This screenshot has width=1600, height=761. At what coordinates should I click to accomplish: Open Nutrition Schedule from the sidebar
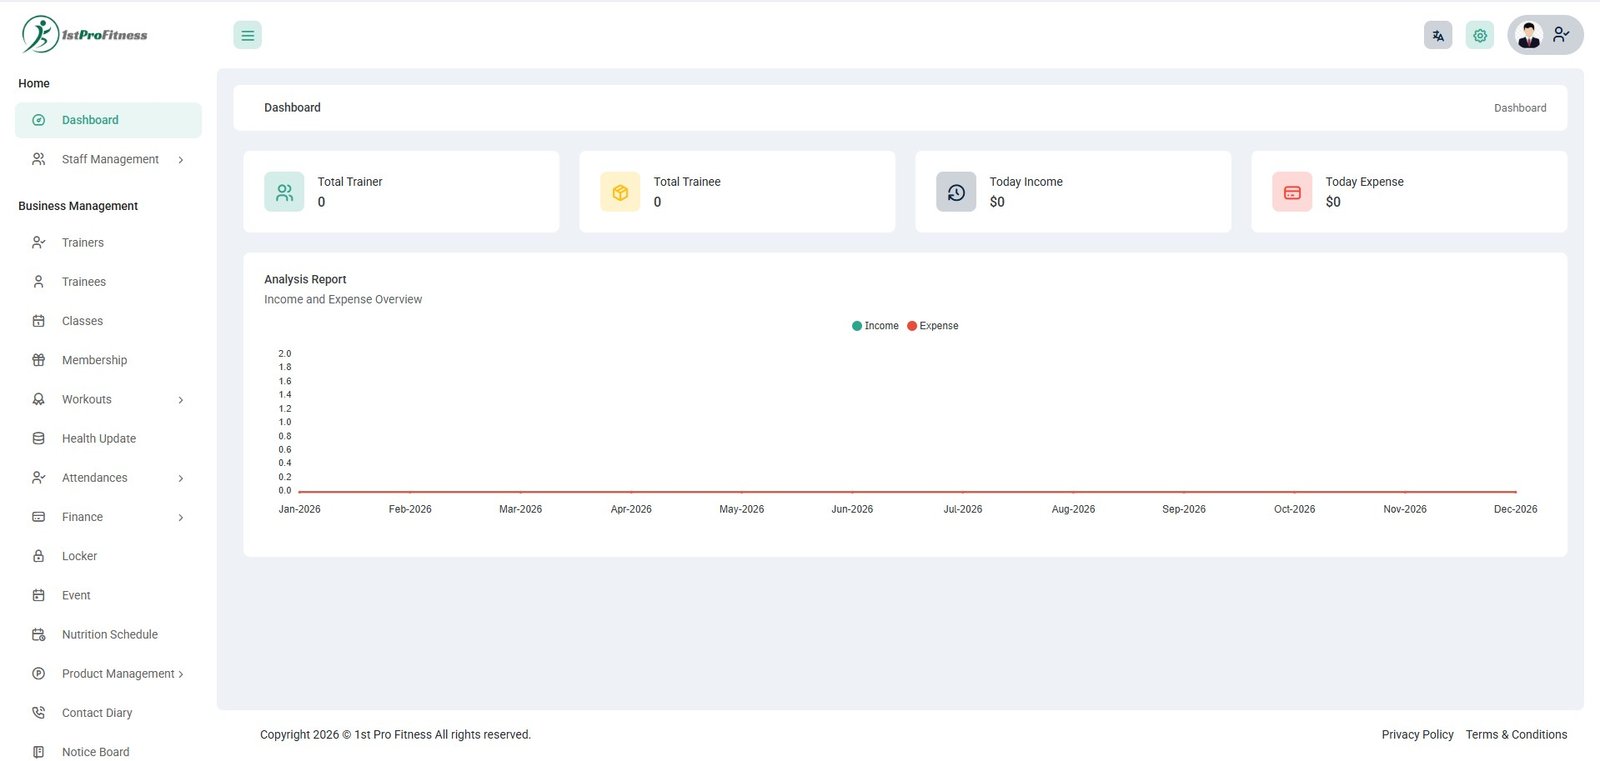pos(109,635)
